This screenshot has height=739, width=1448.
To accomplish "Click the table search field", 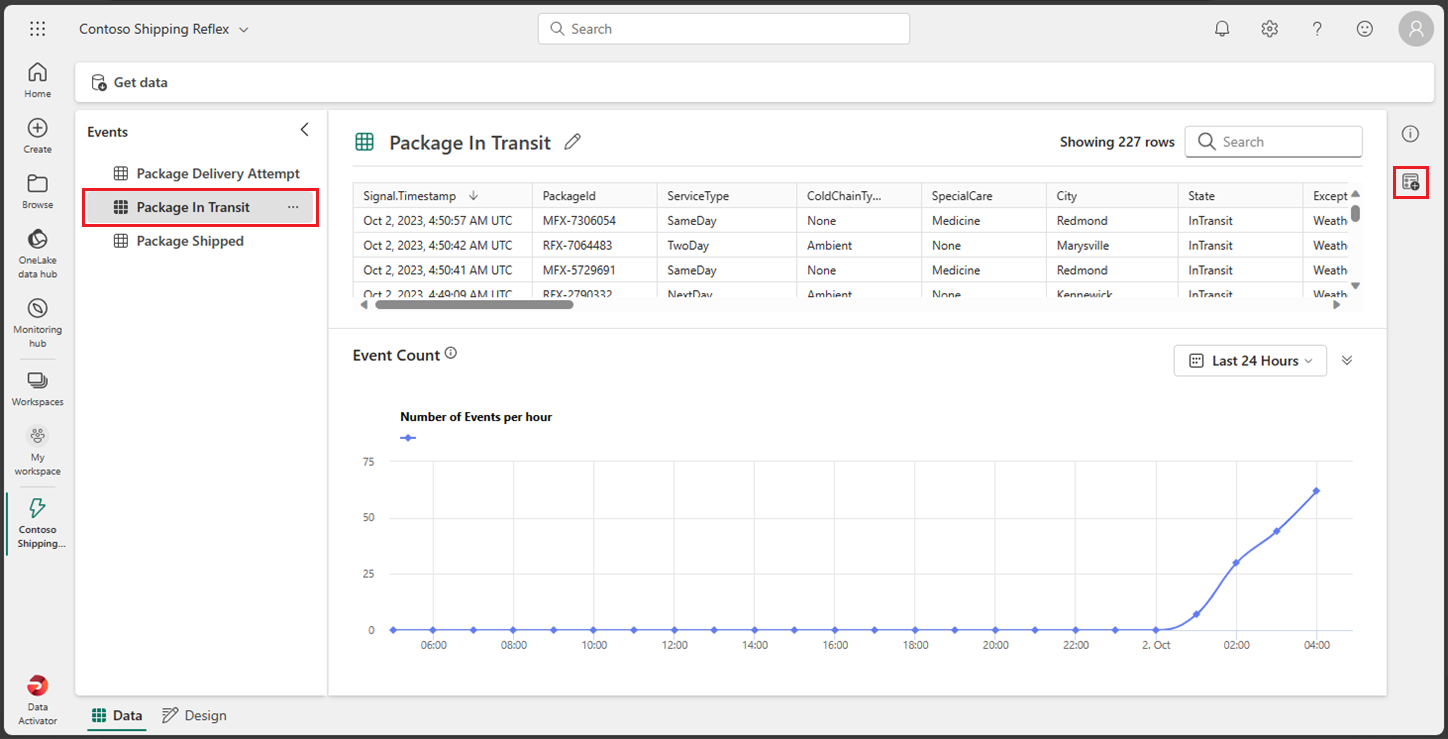I will pos(1273,141).
